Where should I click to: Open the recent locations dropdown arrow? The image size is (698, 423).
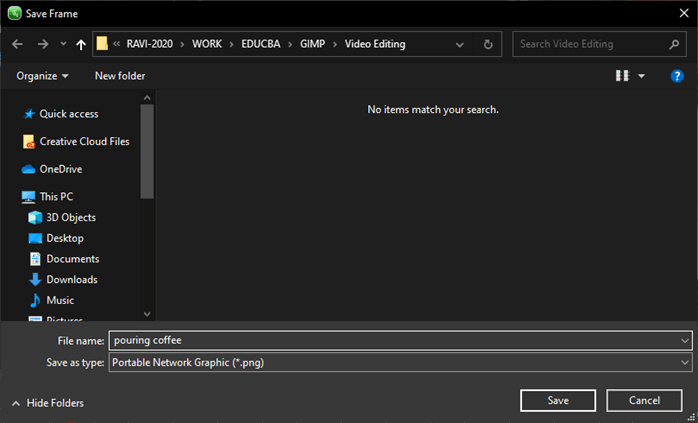[x=63, y=44]
